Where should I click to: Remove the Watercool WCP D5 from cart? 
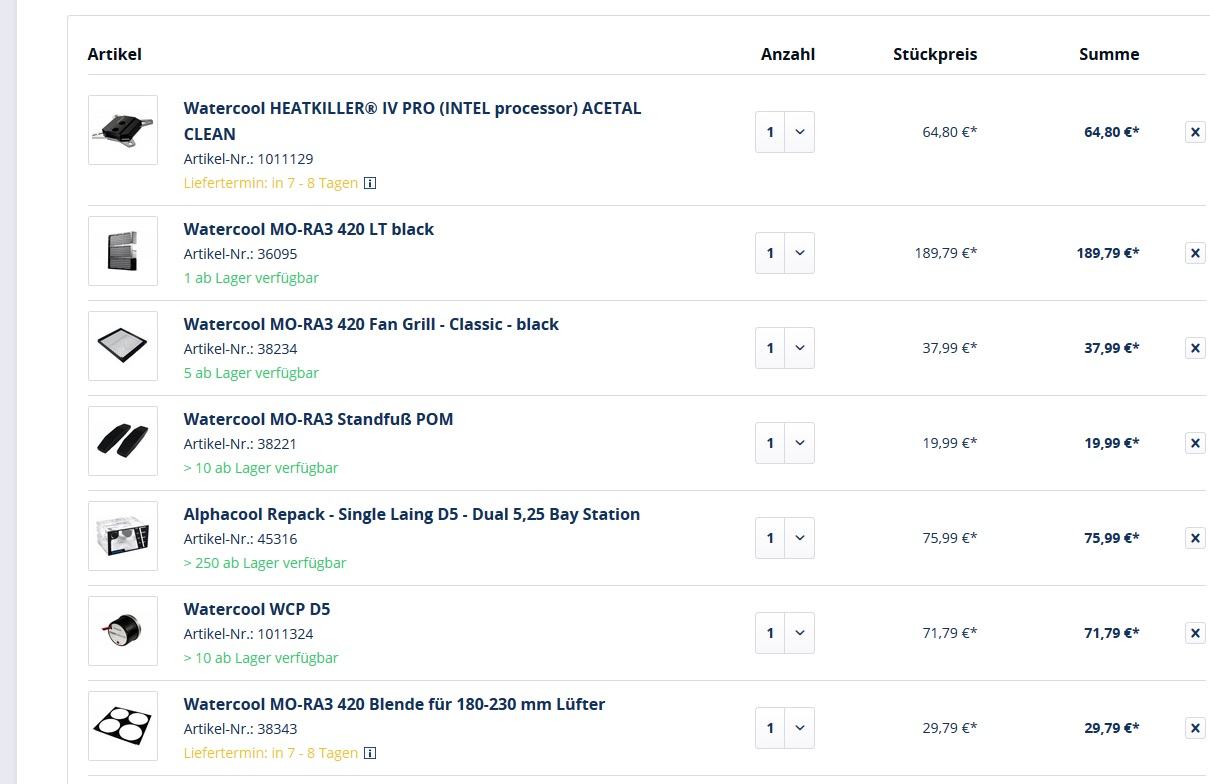click(x=1195, y=633)
